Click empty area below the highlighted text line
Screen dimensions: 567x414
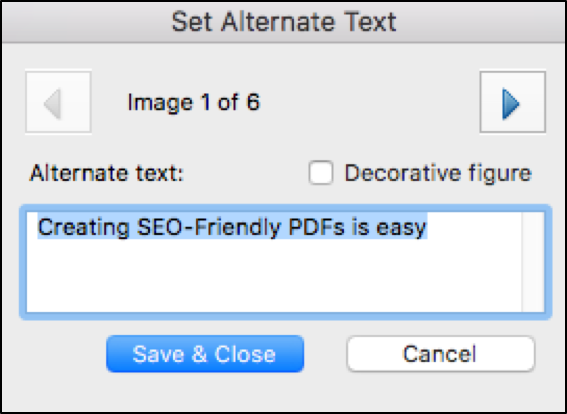click(x=274, y=277)
